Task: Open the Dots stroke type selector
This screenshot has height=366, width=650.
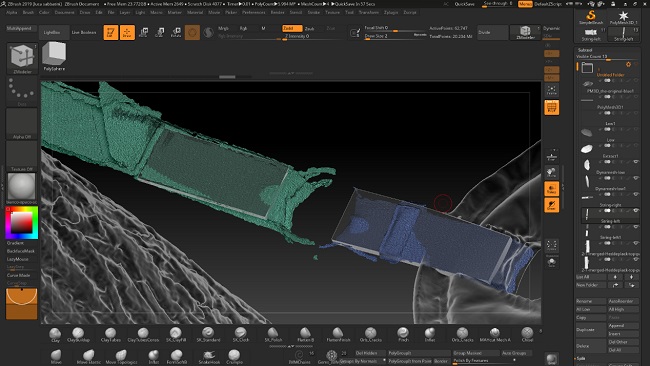Action: click(22, 91)
